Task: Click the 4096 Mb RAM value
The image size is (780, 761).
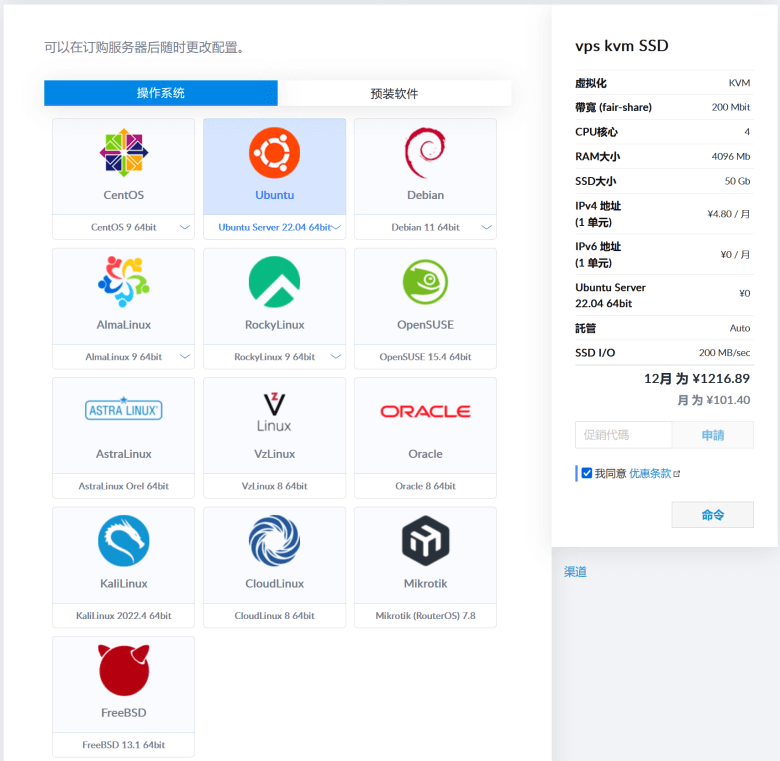Action: pyautogui.click(x=730, y=157)
